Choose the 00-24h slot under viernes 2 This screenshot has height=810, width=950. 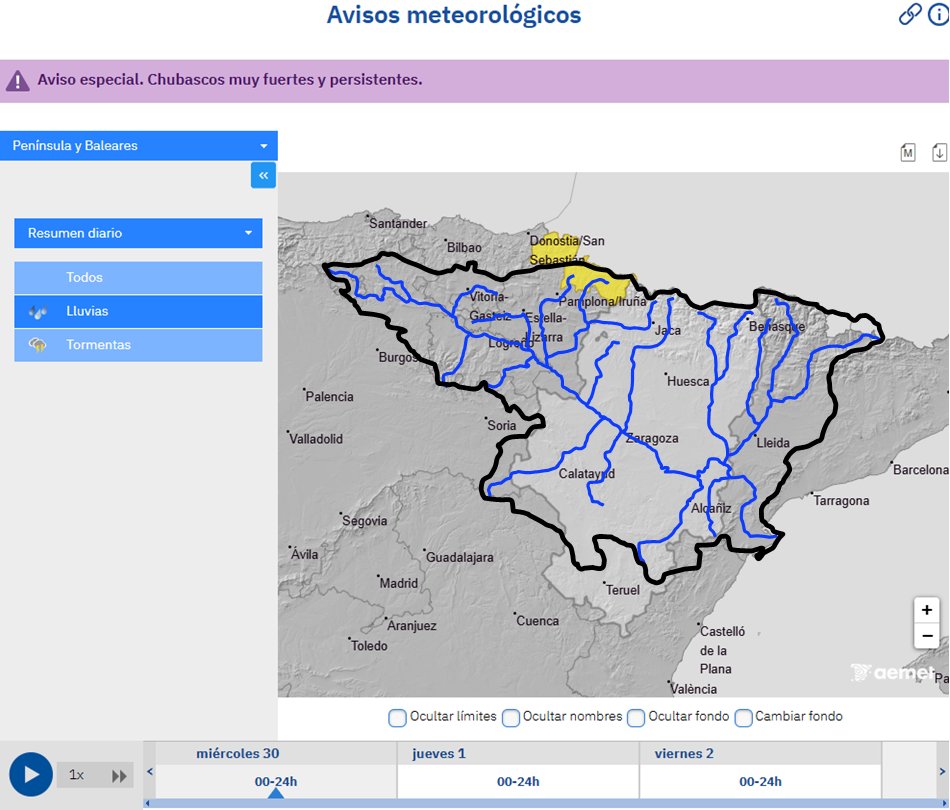760,782
